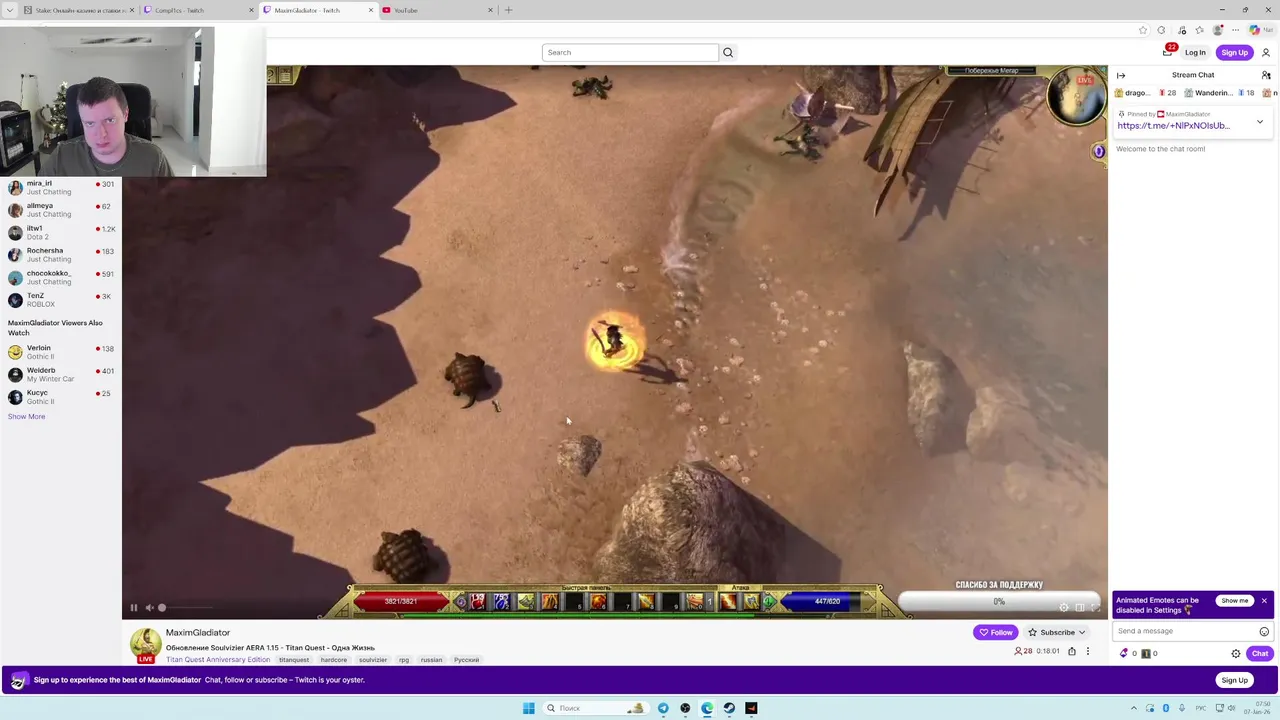Click the top navigation Sign Up button

(1234, 53)
